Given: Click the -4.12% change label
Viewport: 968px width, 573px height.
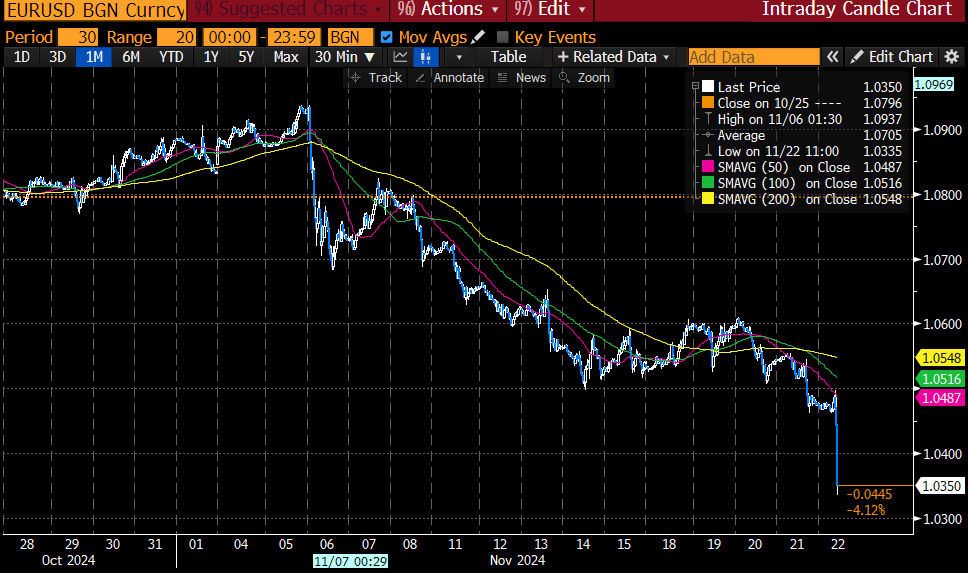Looking at the screenshot, I should point(866,510).
